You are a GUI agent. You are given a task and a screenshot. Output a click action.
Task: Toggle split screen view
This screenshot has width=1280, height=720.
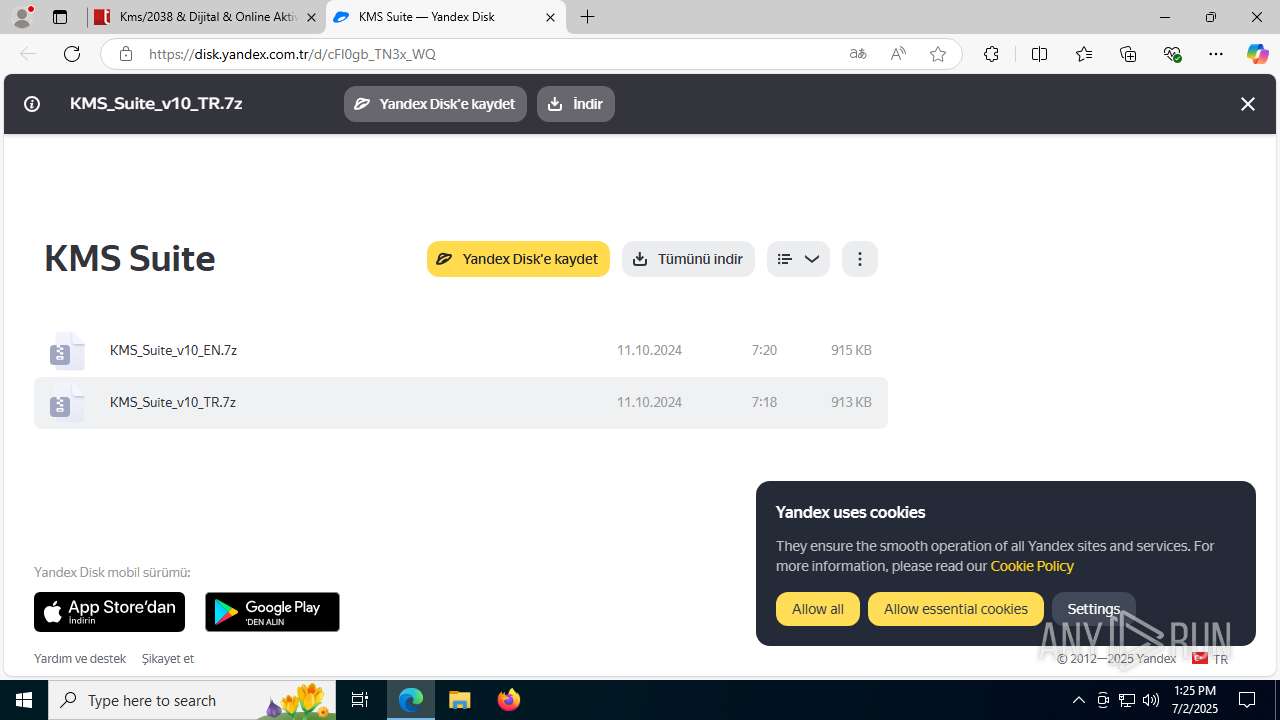1039,54
